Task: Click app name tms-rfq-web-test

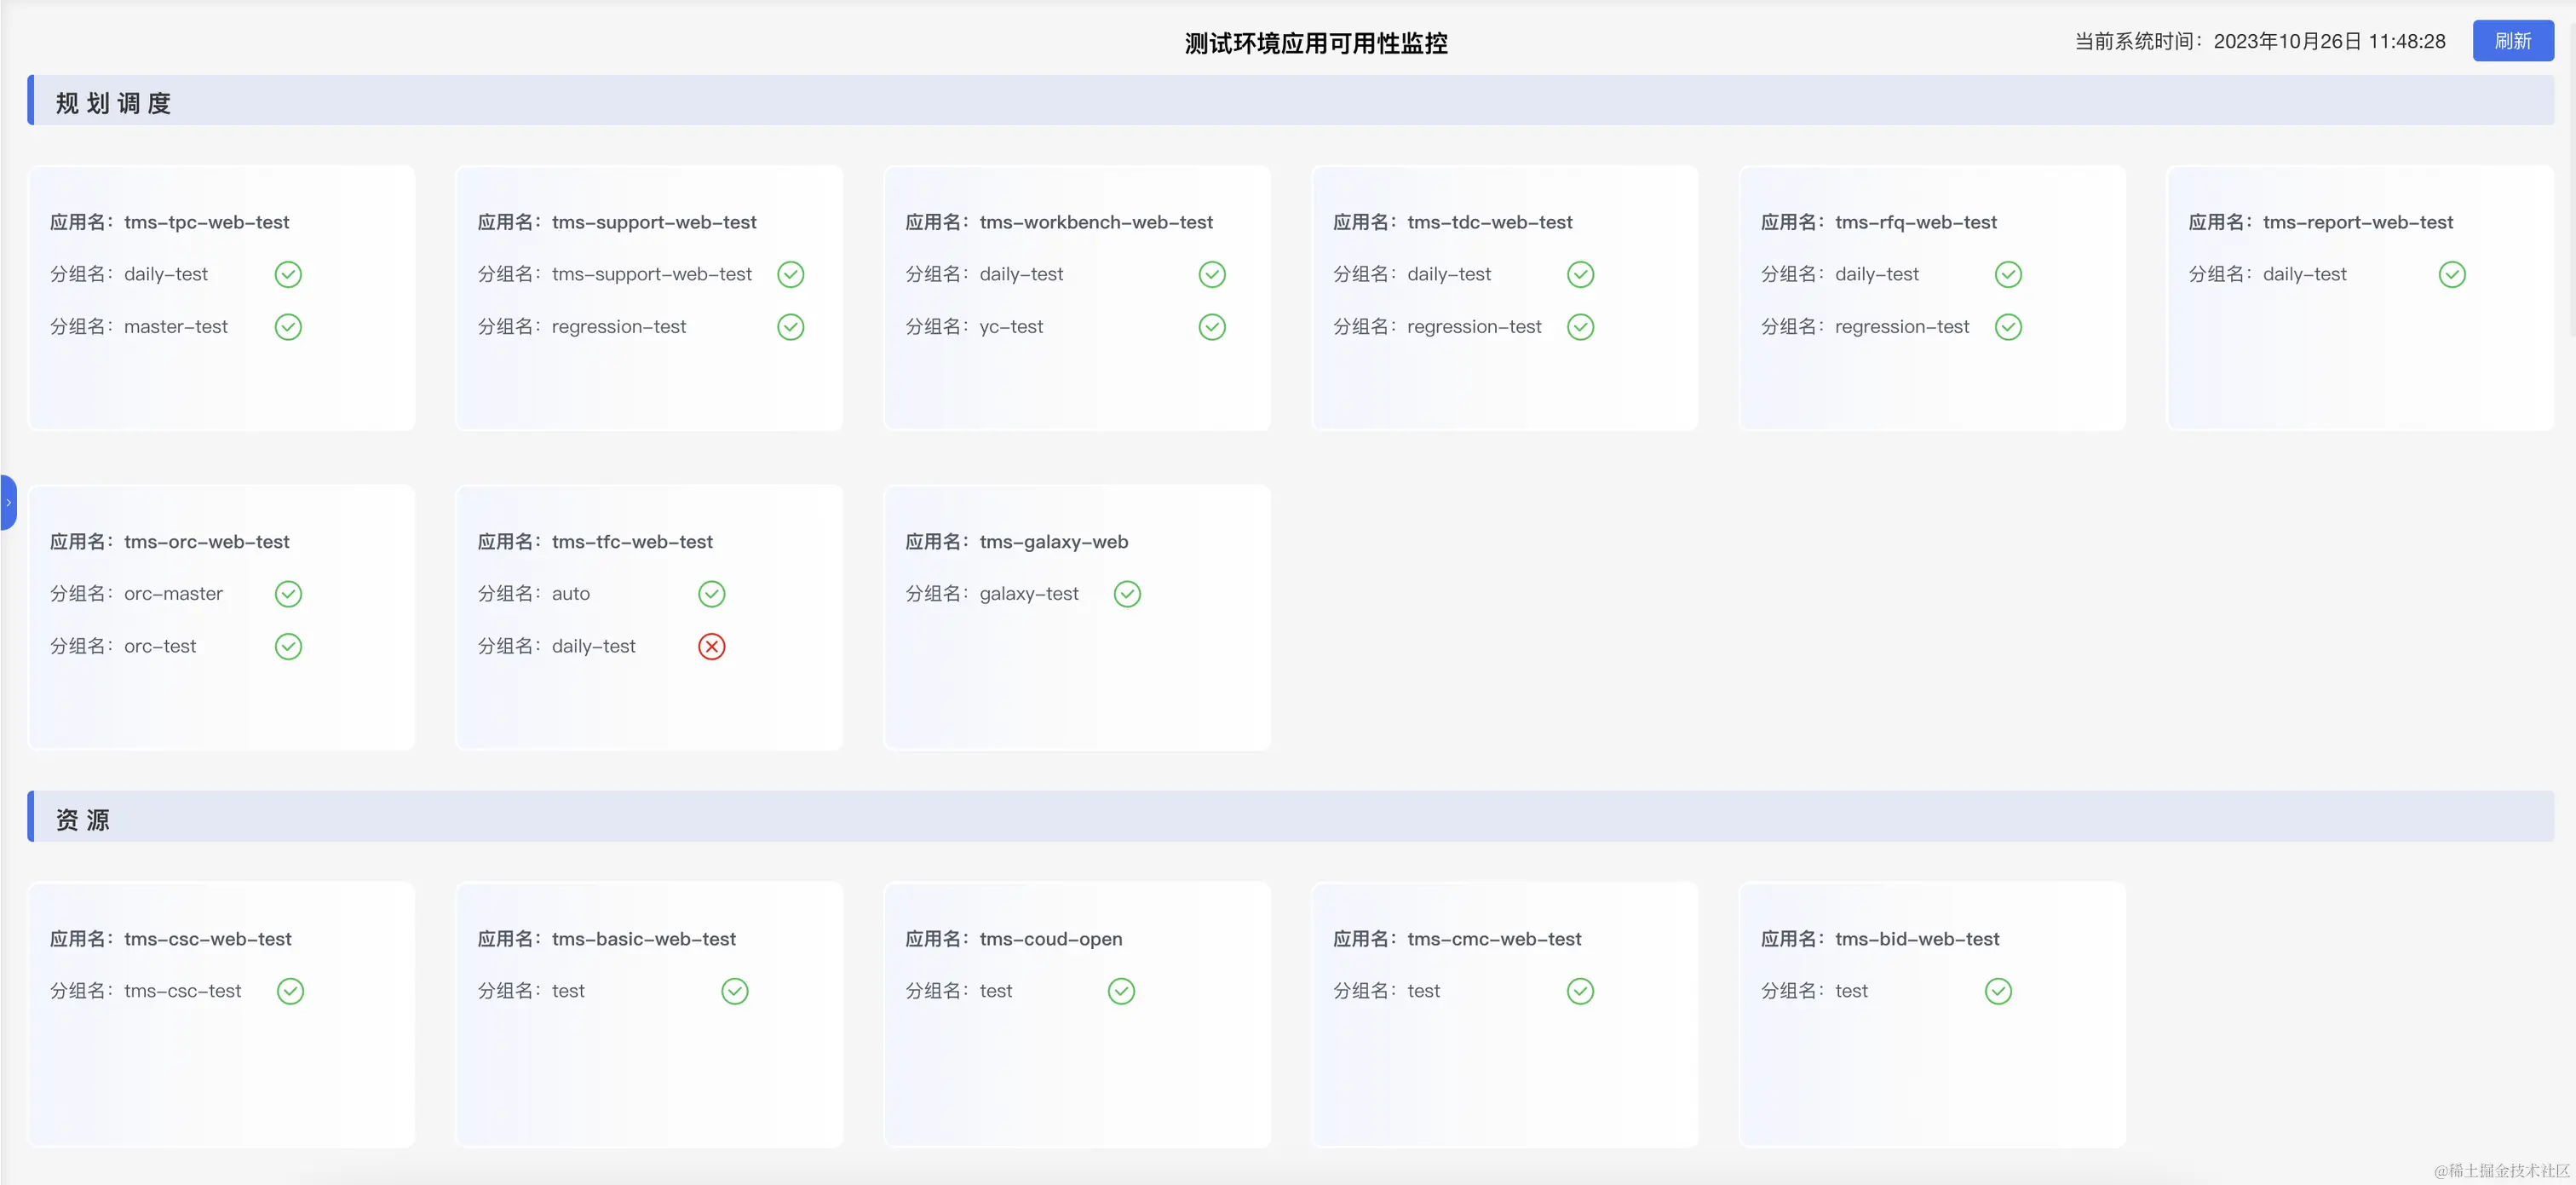Action: coord(1915,222)
